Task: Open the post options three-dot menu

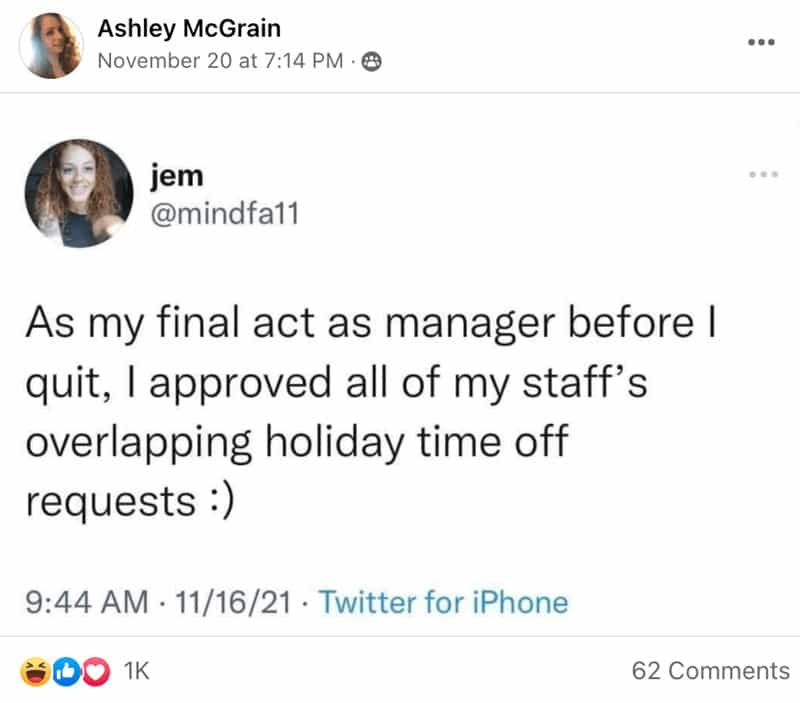Action: (762, 43)
